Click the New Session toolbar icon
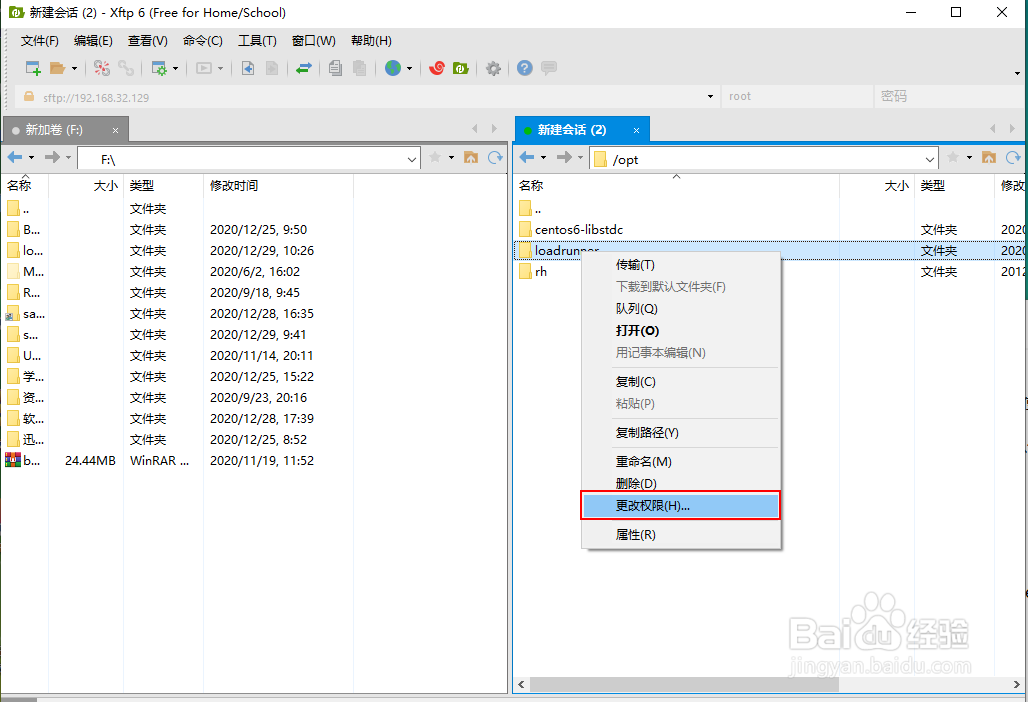 click(x=33, y=68)
